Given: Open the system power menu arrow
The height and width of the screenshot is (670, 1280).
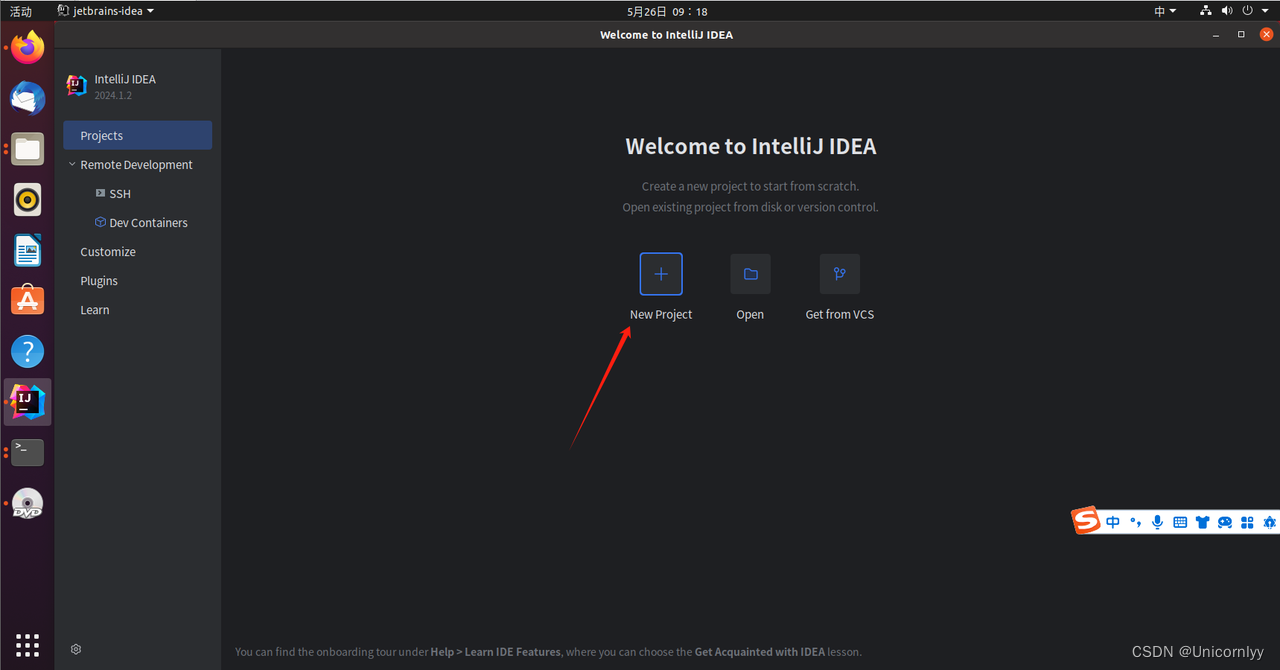Looking at the screenshot, I should pos(1264,11).
